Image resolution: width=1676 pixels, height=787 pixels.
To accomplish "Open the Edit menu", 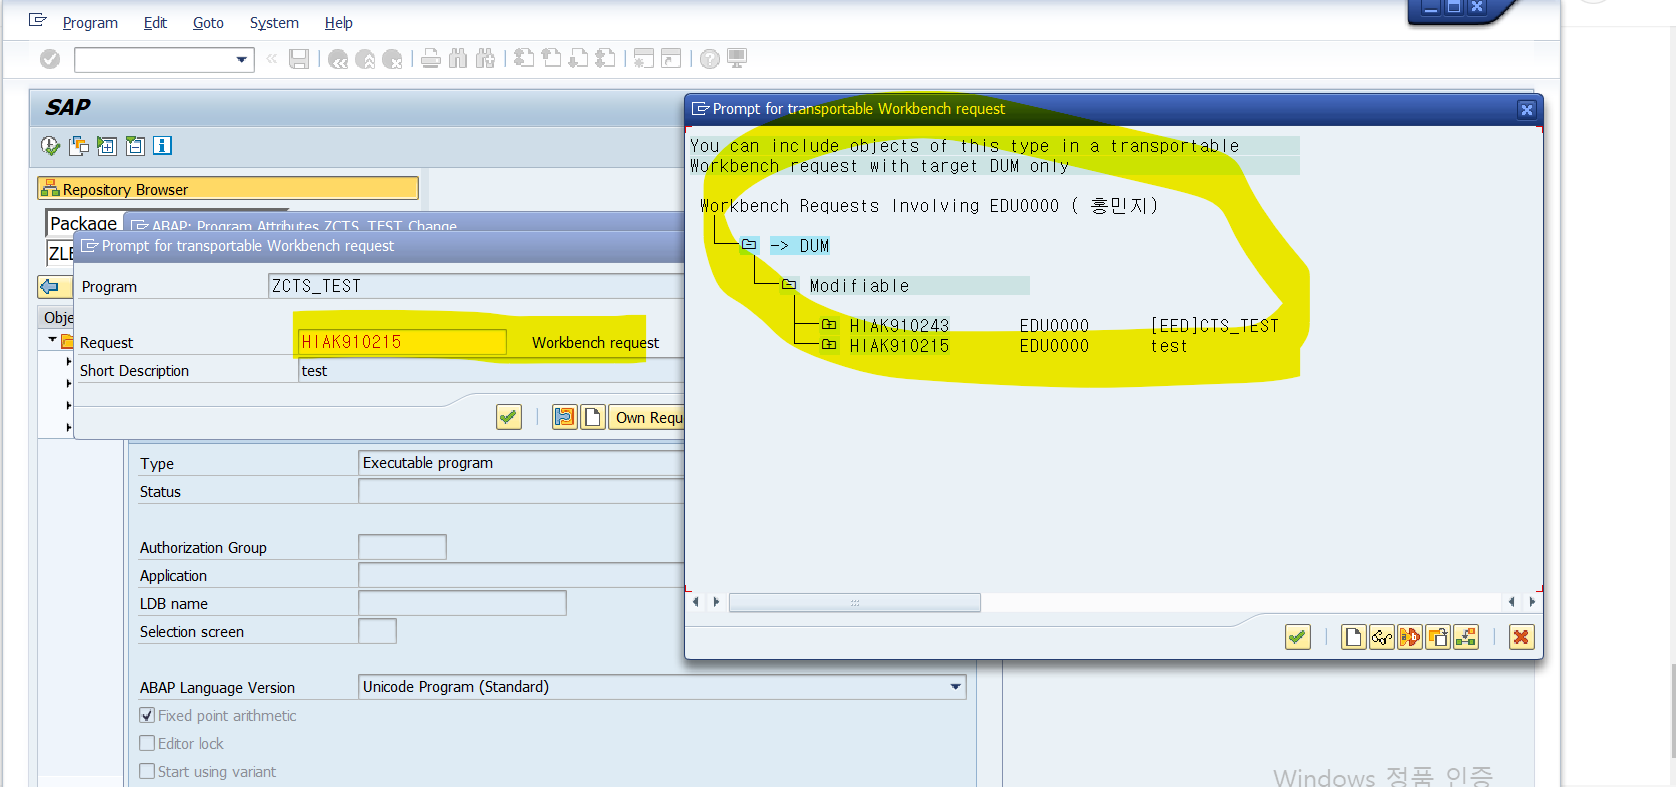I will [155, 23].
